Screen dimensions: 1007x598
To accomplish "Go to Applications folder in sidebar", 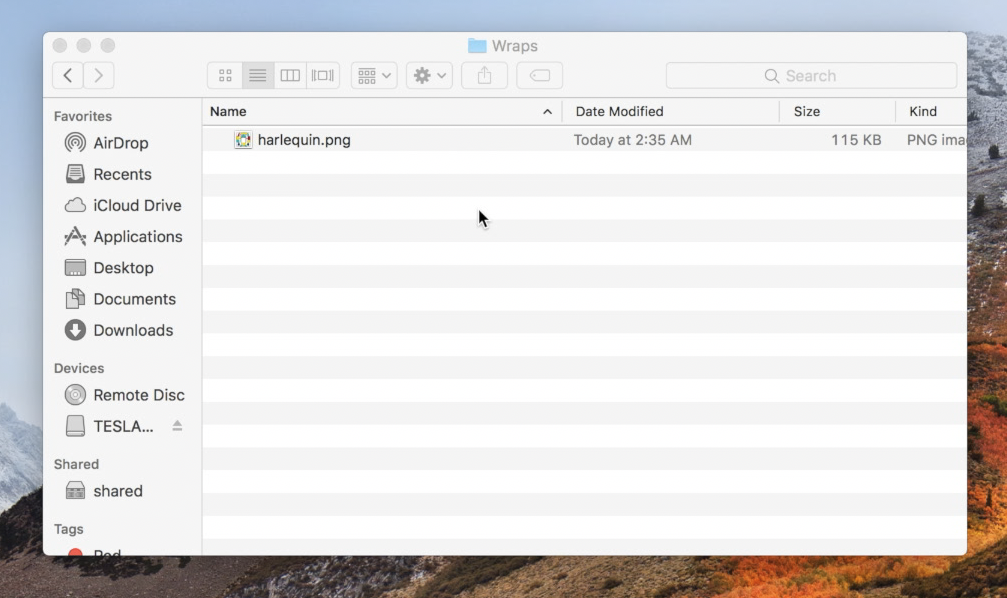I will [137, 237].
